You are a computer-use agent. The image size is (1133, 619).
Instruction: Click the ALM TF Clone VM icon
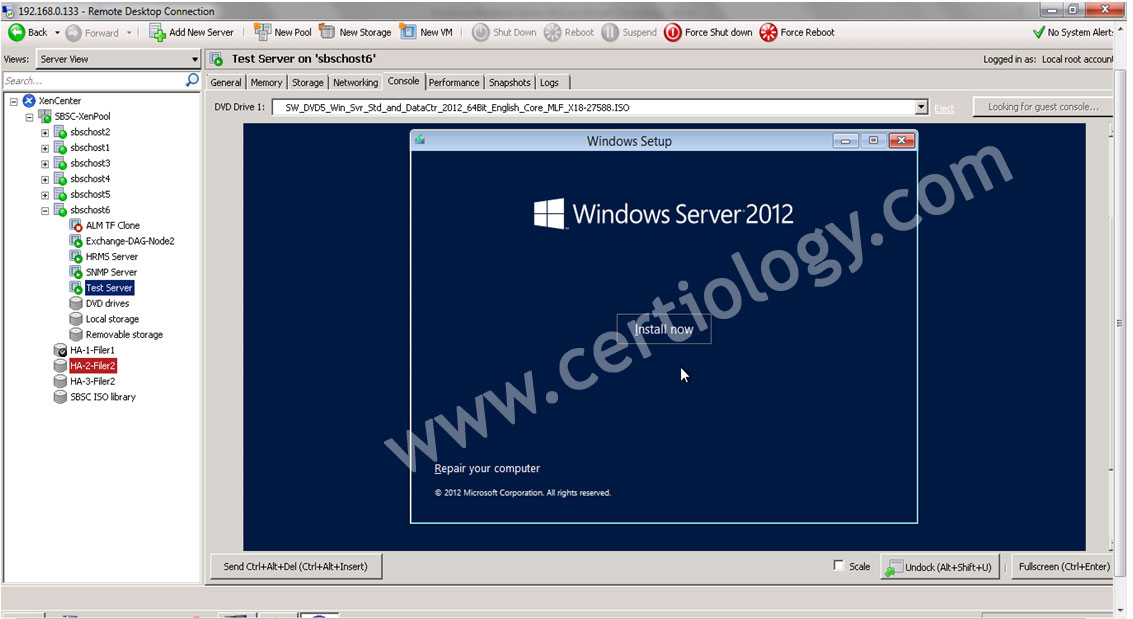[76, 225]
